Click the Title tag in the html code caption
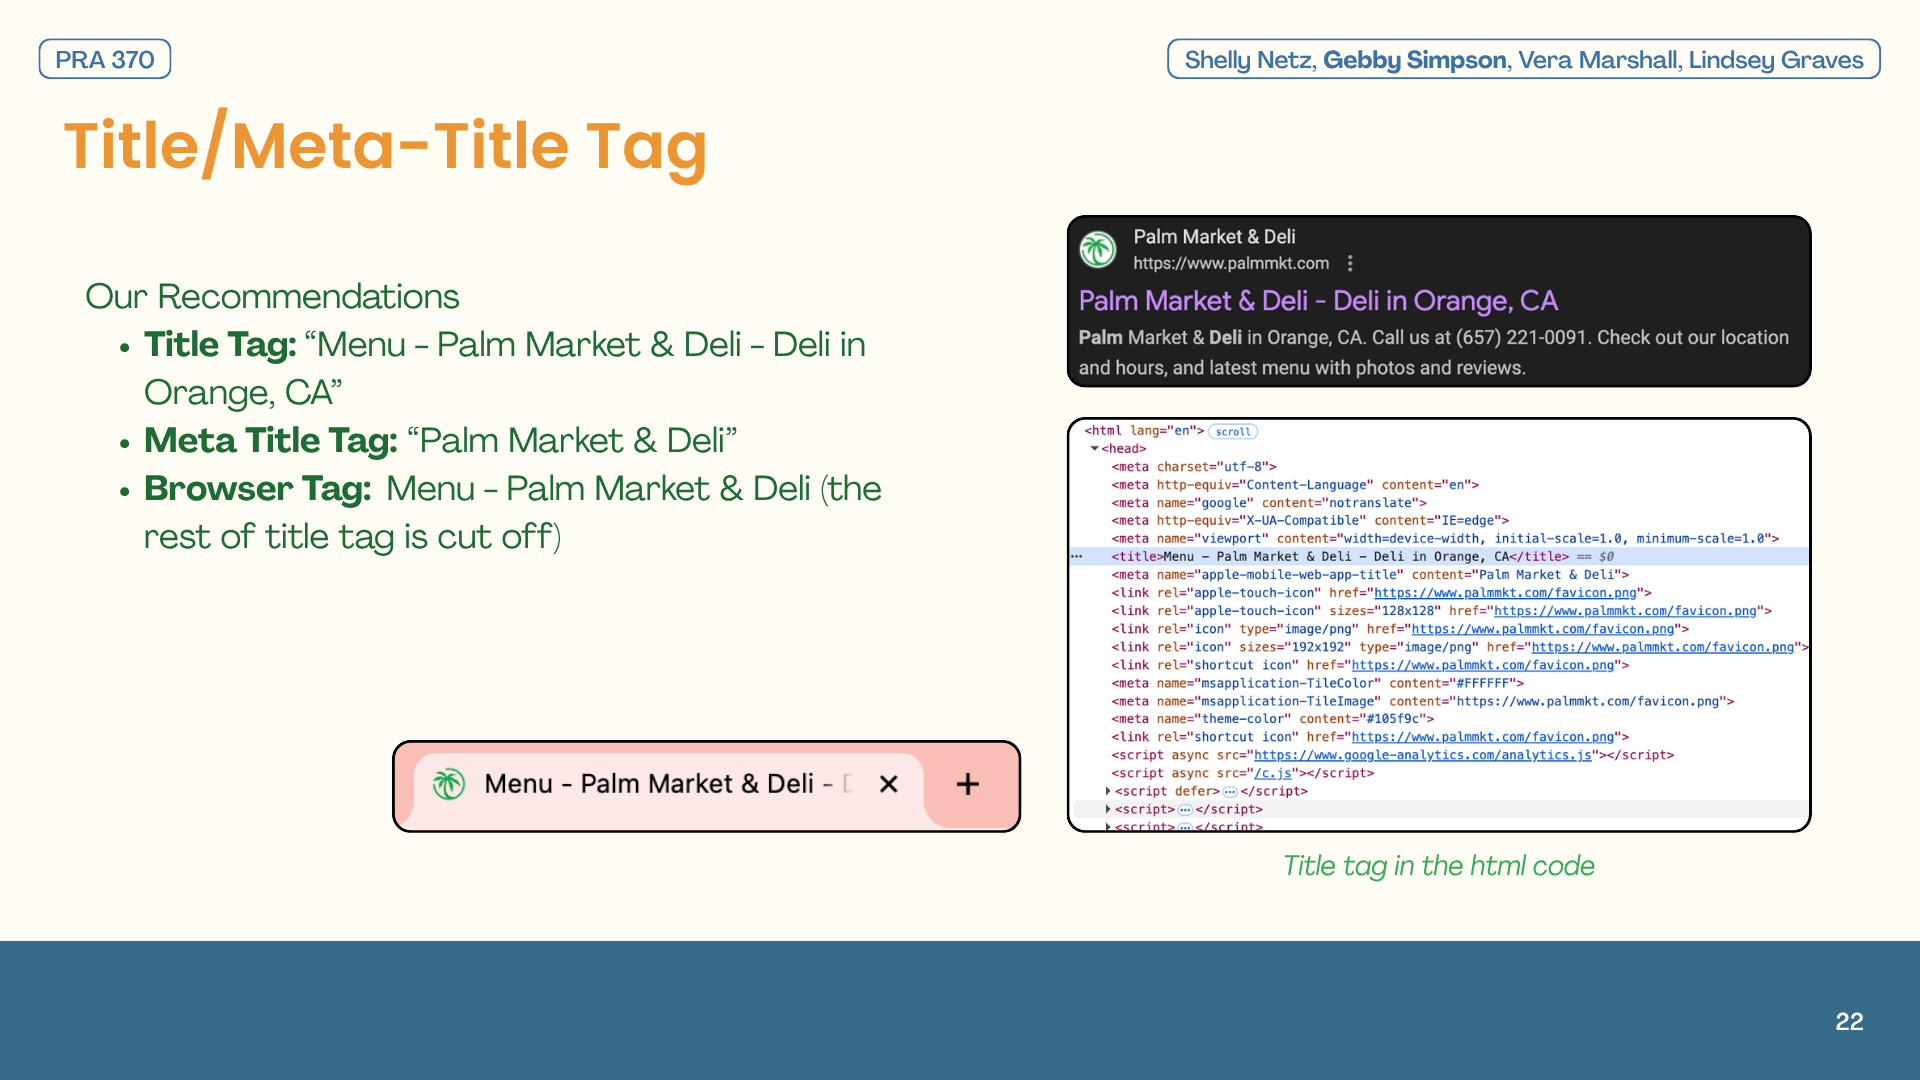Viewport: 1920px width, 1080px height. 1439,866
